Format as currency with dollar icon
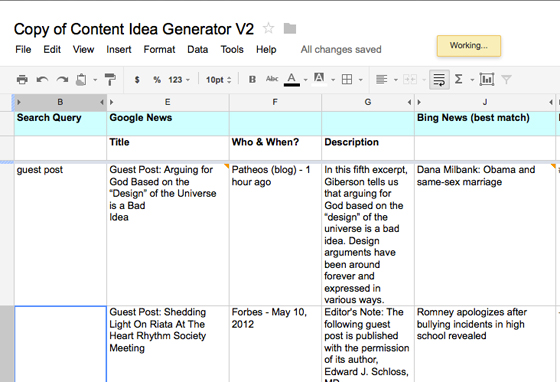 pyautogui.click(x=137, y=80)
